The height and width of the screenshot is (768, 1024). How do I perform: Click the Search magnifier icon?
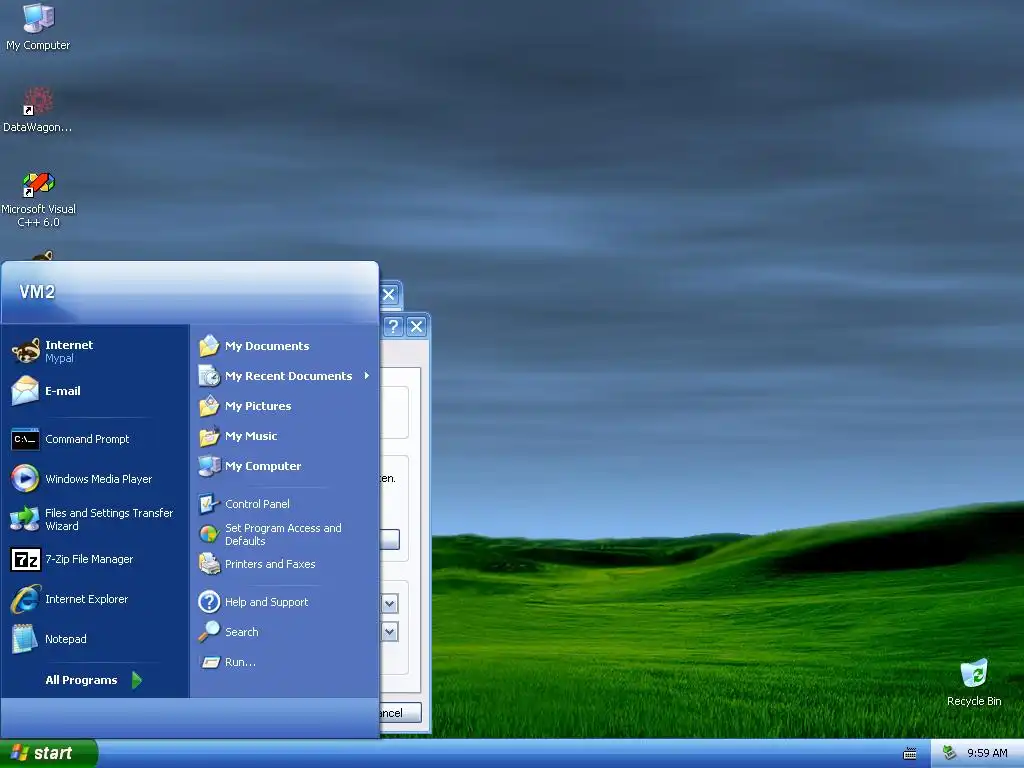click(209, 632)
